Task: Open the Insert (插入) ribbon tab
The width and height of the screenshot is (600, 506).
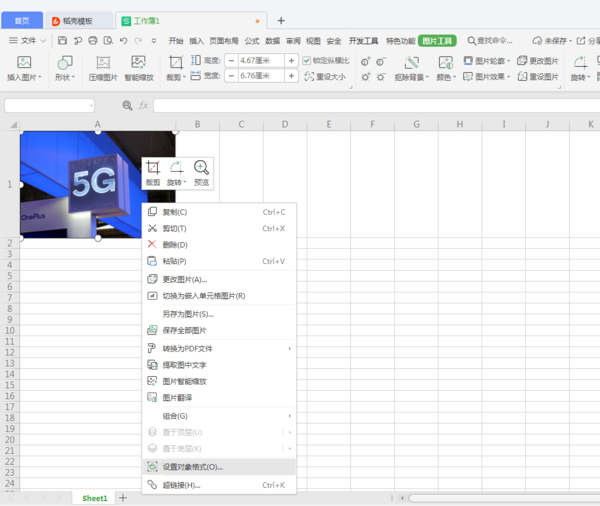Action: (196, 41)
